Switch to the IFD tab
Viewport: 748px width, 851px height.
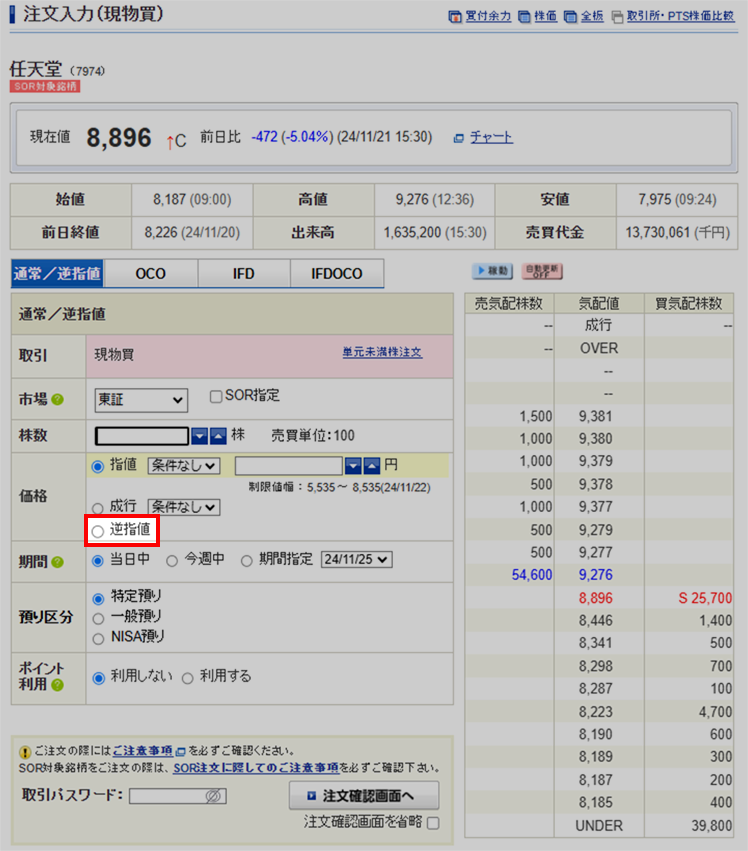(x=244, y=273)
